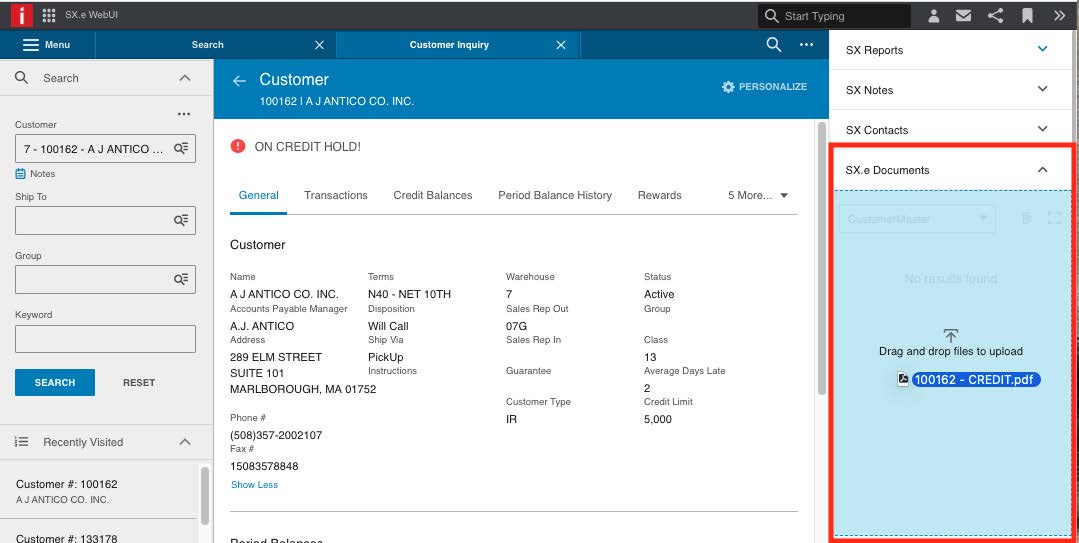Screen dimensions: 1079x543
Task: Open the 5 More tabs dropdown
Action: [758, 195]
